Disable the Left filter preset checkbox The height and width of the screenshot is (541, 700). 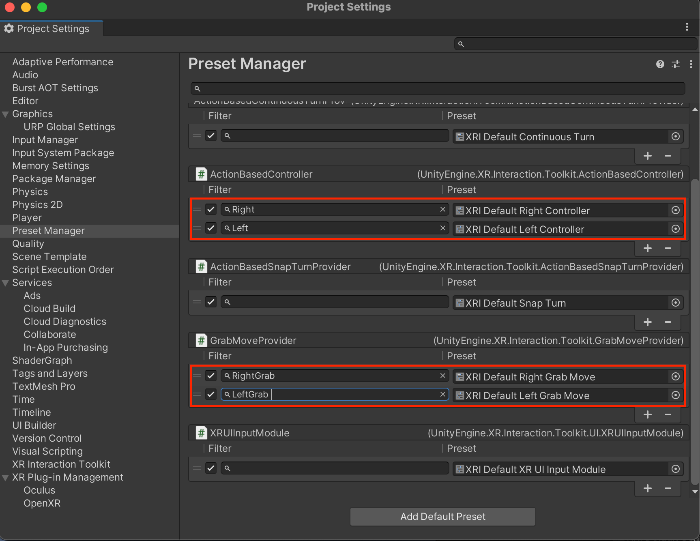point(211,228)
